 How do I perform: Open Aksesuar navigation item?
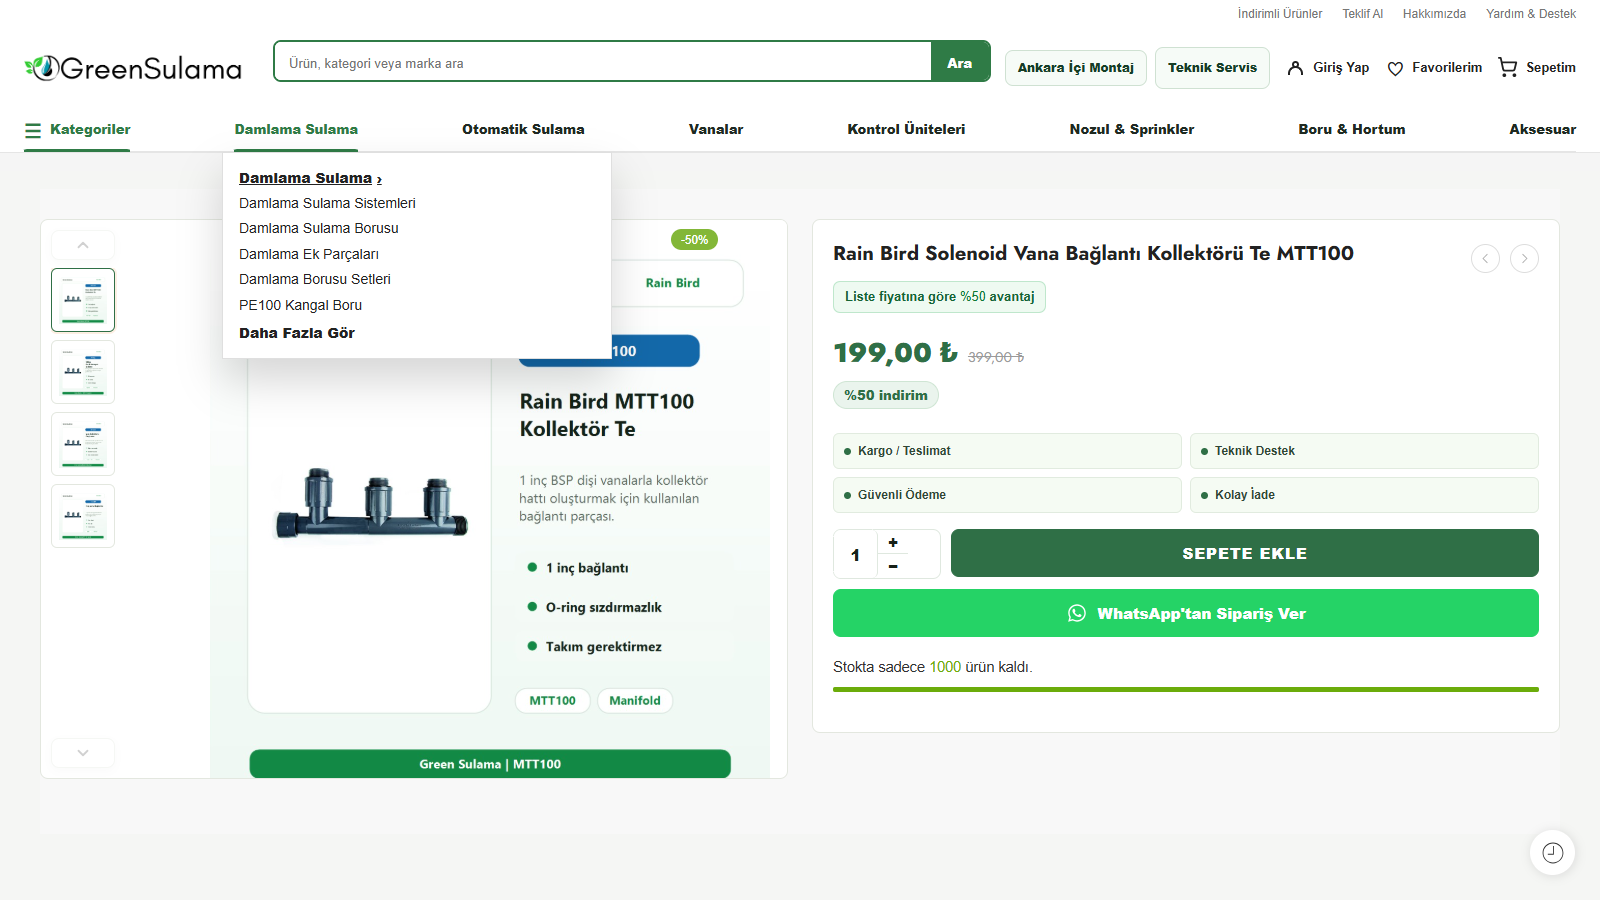point(1543,130)
